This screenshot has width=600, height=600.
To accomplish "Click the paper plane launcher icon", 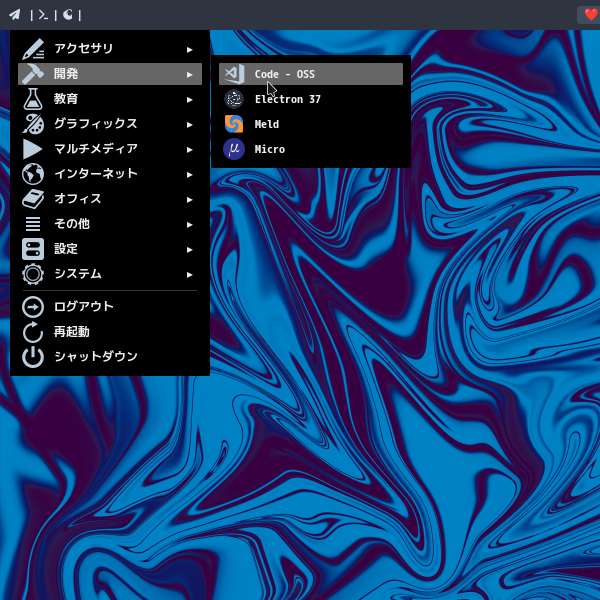I will click(14, 14).
